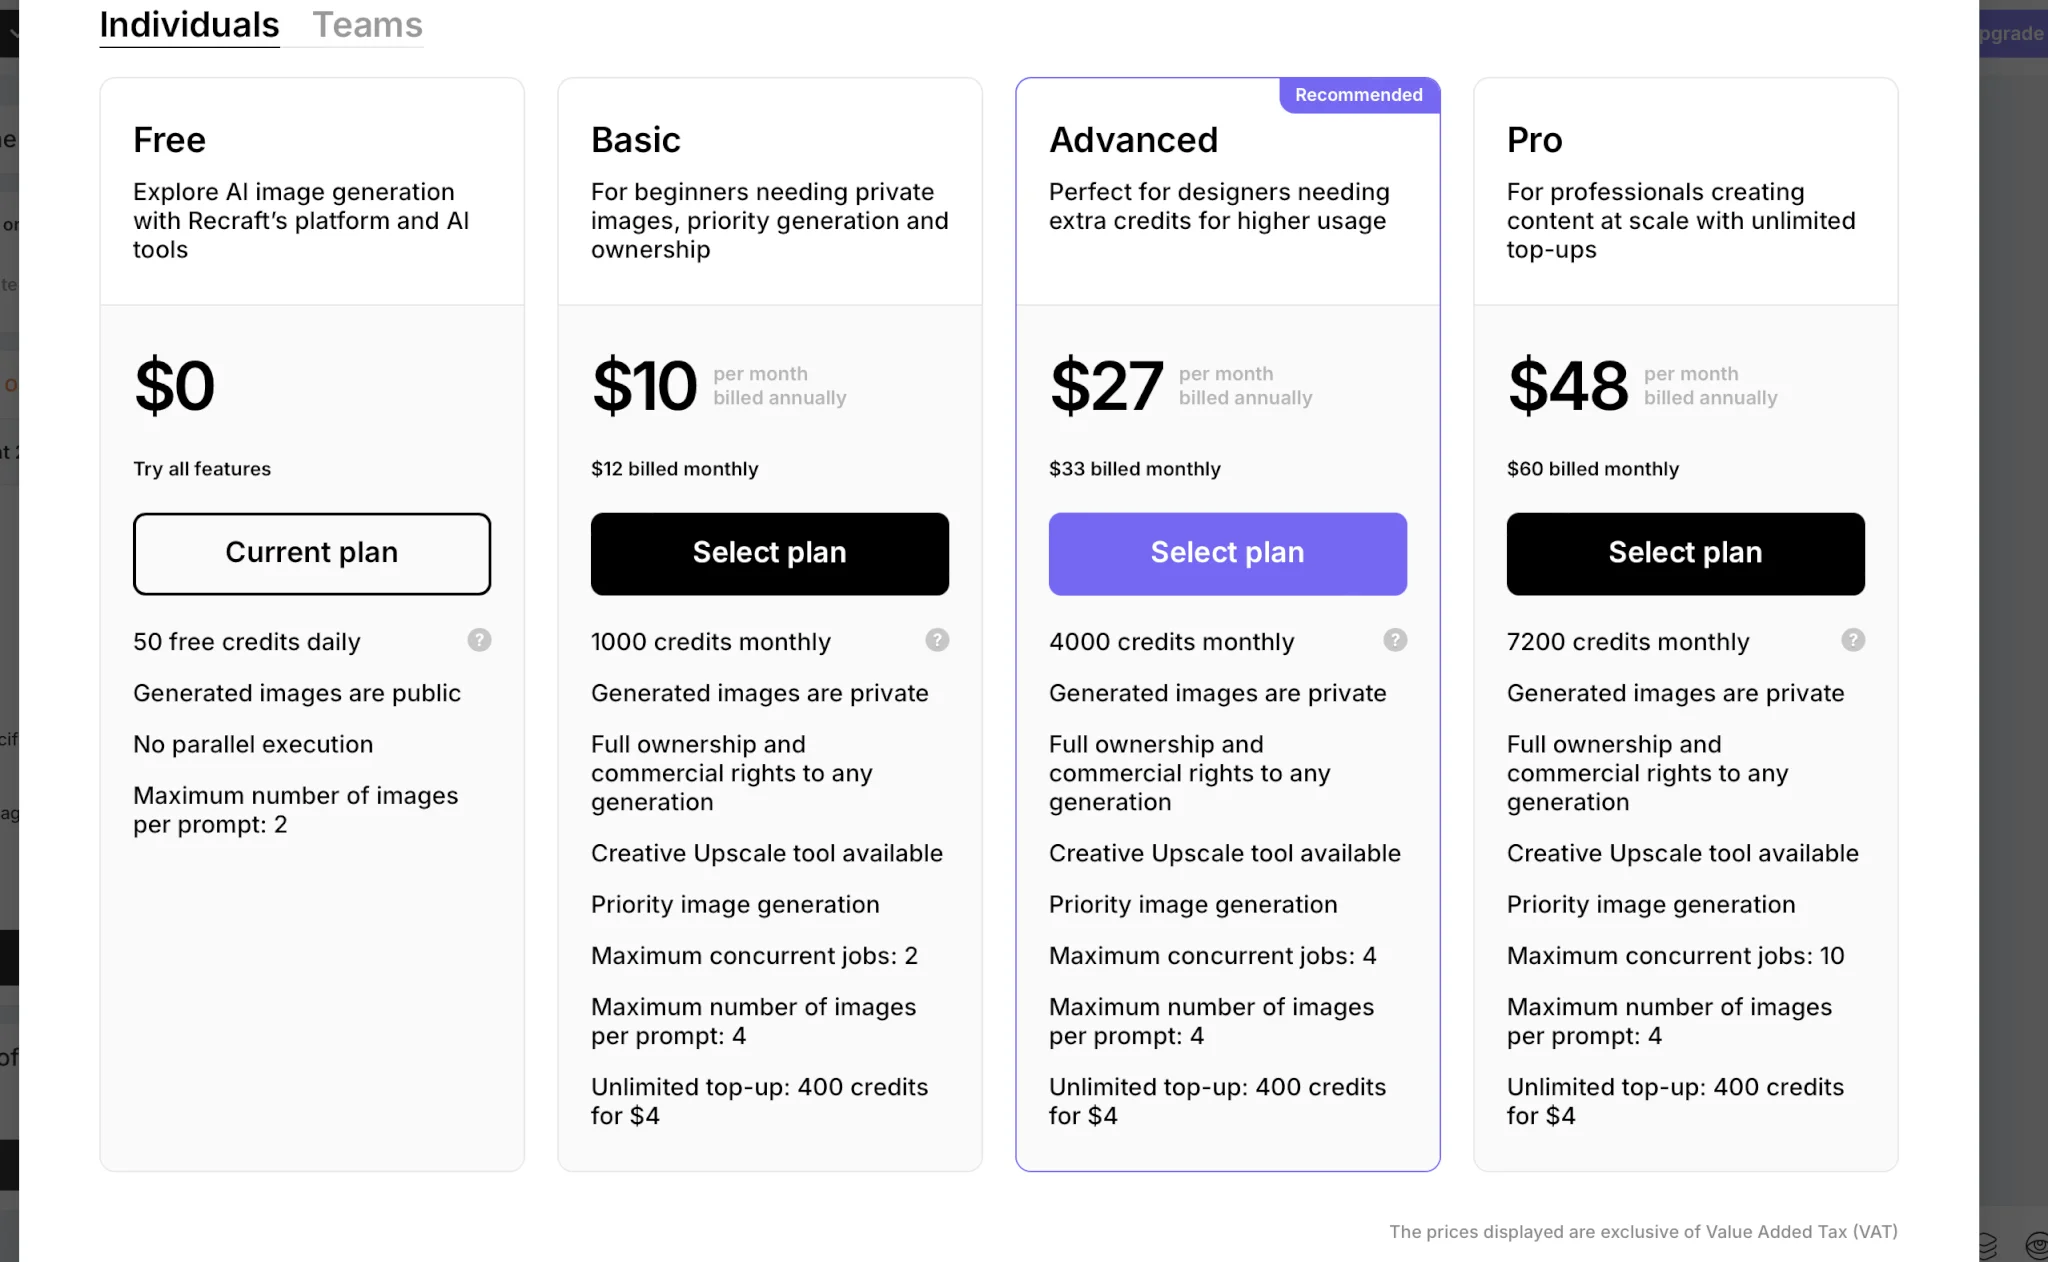Screen dimensions: 2048x1262
Task: Choose the purple Advanced Select plan button
Action: click(1227, 553)
